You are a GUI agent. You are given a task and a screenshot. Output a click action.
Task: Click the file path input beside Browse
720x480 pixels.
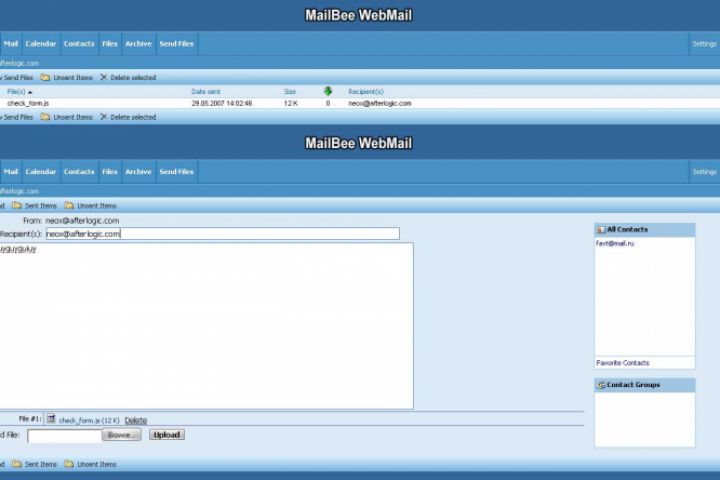(x=64, y=435)
